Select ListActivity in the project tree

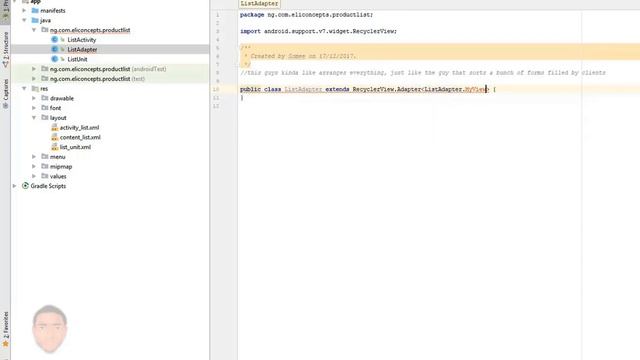(x=82, y=40)
